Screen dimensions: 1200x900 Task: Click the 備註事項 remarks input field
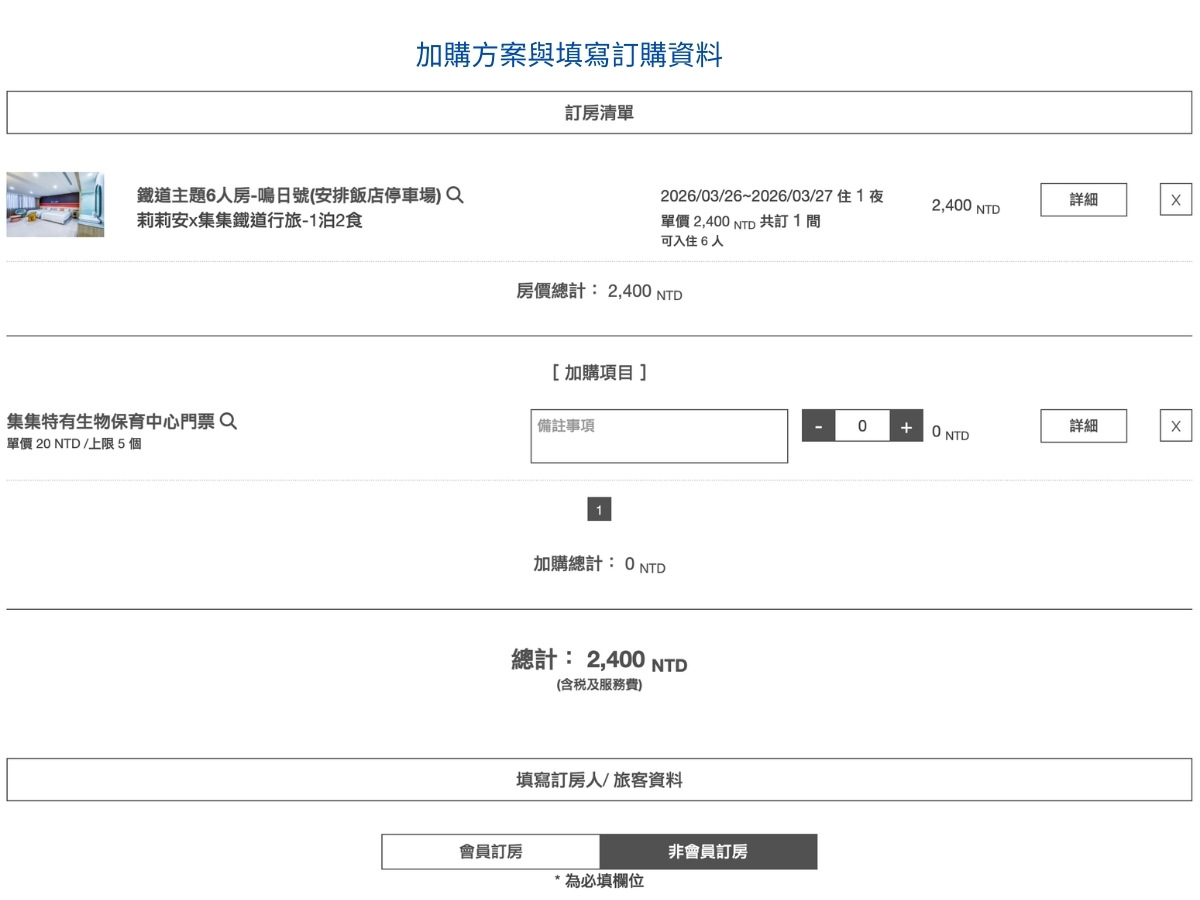click(659, 435)
